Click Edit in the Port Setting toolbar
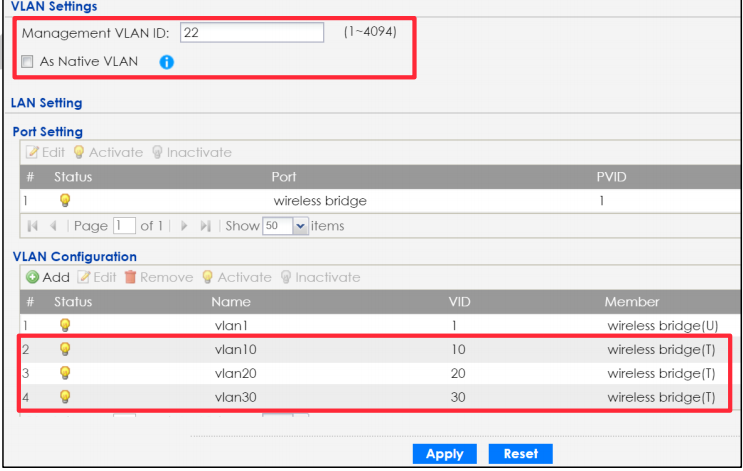The image size is (743, 471). pos(46,153)
